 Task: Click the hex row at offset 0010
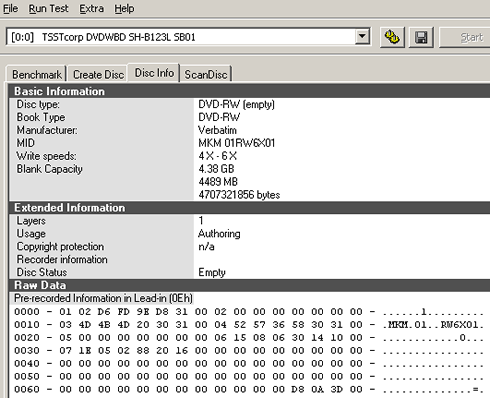click(x=249, y=325)
